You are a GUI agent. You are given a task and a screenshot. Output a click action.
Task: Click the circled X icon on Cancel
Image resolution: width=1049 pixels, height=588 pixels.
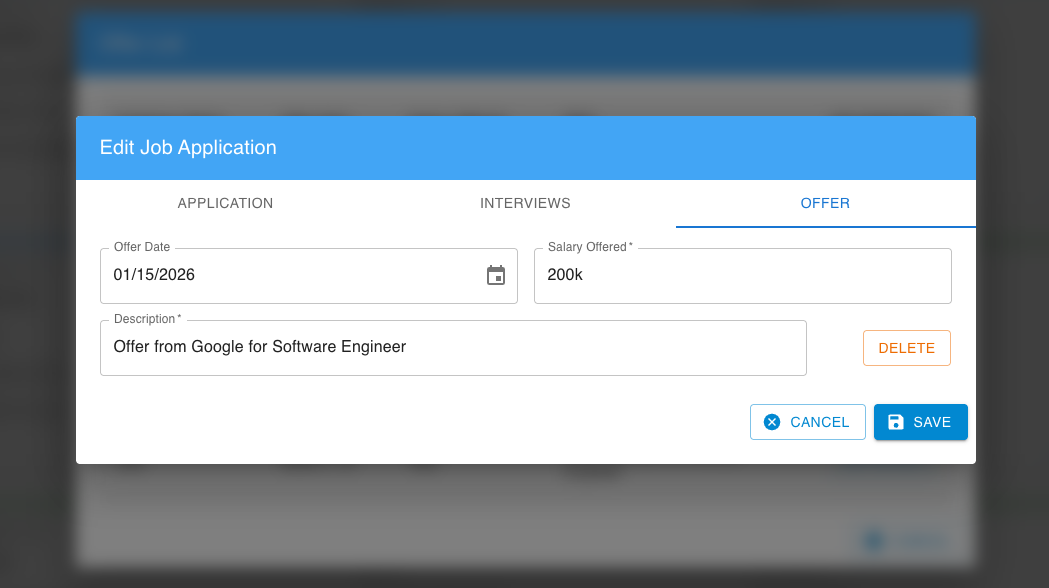pos(772,422)
